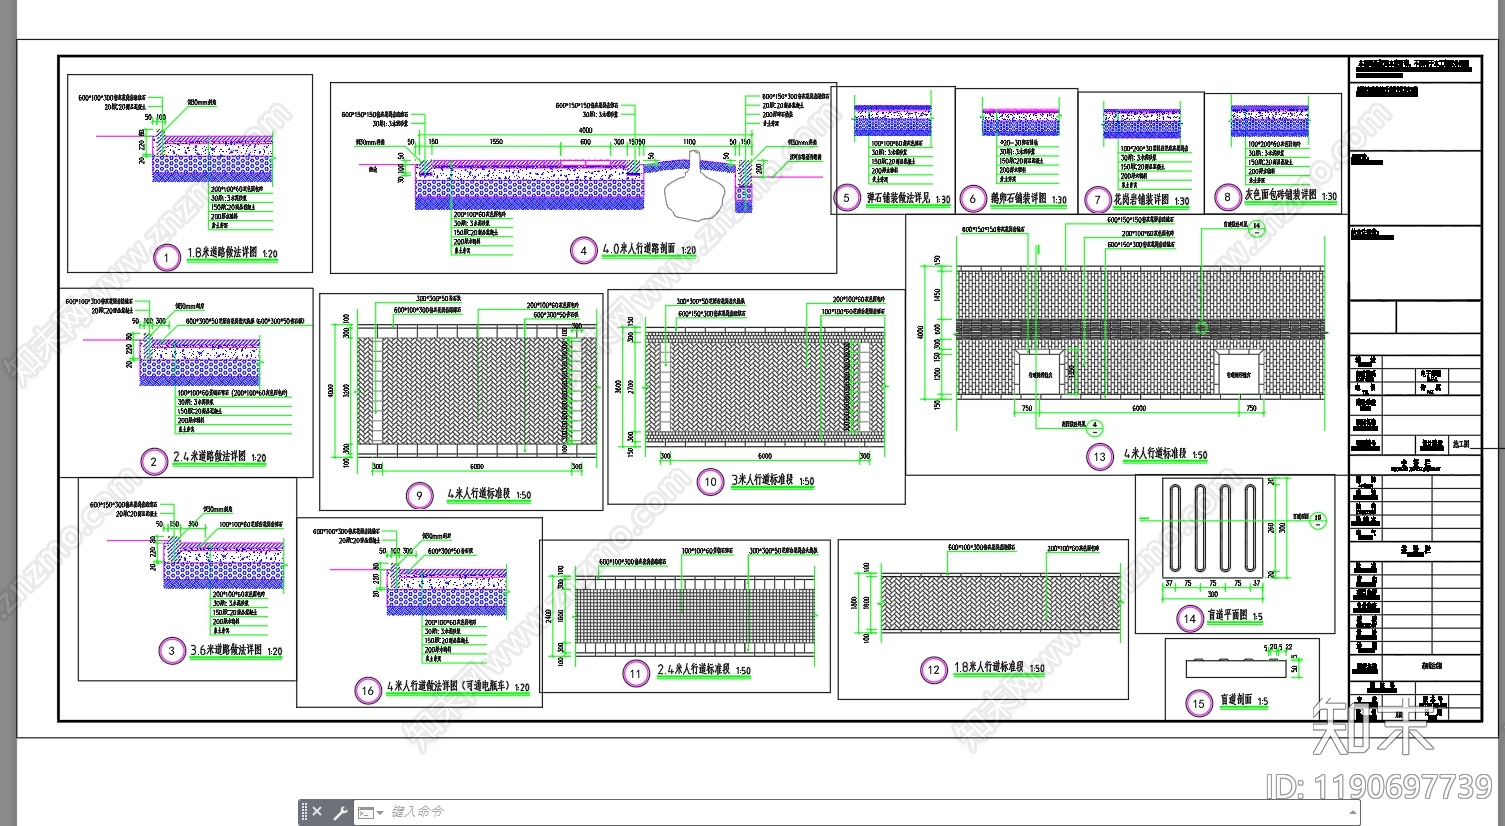
Task: Select detail bubble 2 beside 2.4米道路做法详图
Action: pos(153,461)
